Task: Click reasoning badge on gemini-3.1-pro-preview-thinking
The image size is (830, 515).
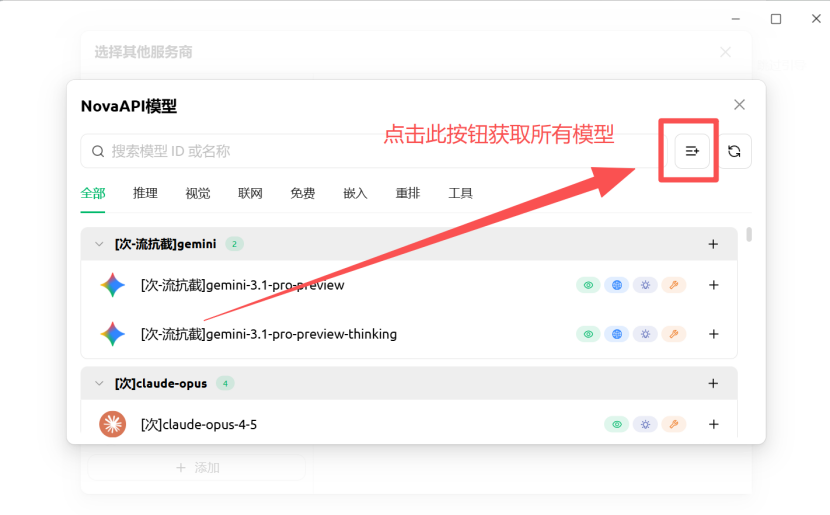Action: [645, 334]
